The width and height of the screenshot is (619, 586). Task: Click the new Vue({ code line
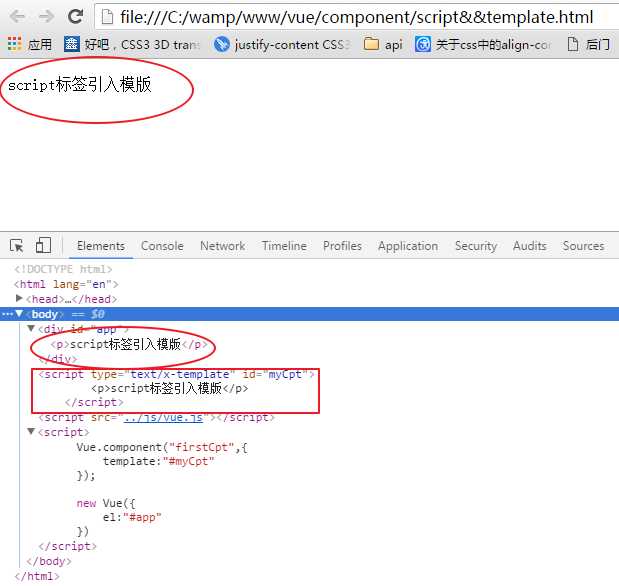[x=106, y=503]
